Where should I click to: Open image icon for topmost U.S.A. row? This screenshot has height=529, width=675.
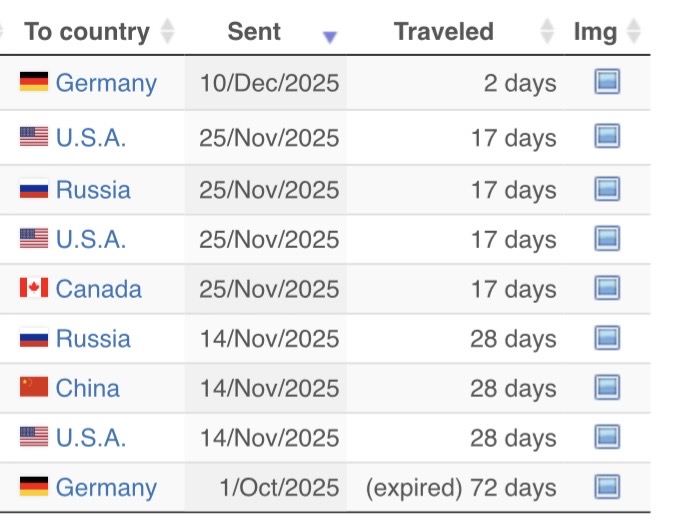607,137
